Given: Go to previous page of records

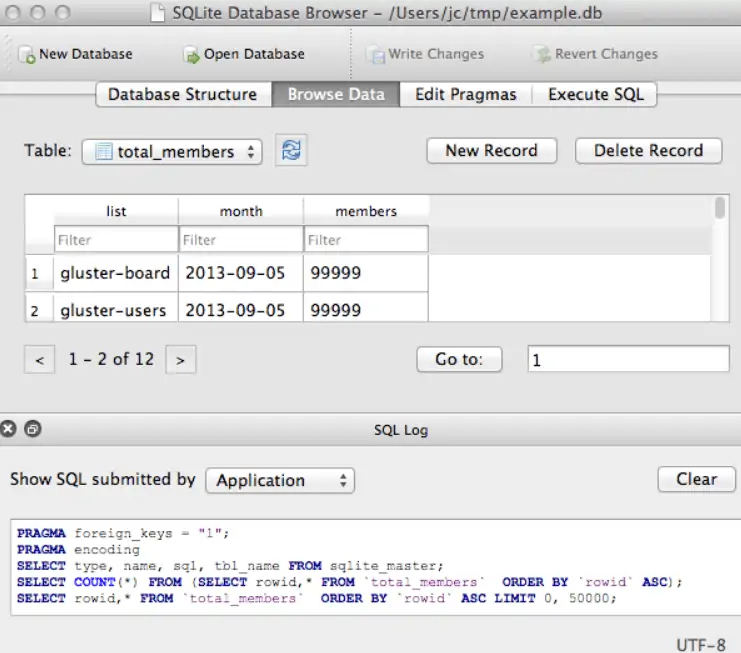Looking at the screenshot, I should pyautogui.click(x=40, y=360).
